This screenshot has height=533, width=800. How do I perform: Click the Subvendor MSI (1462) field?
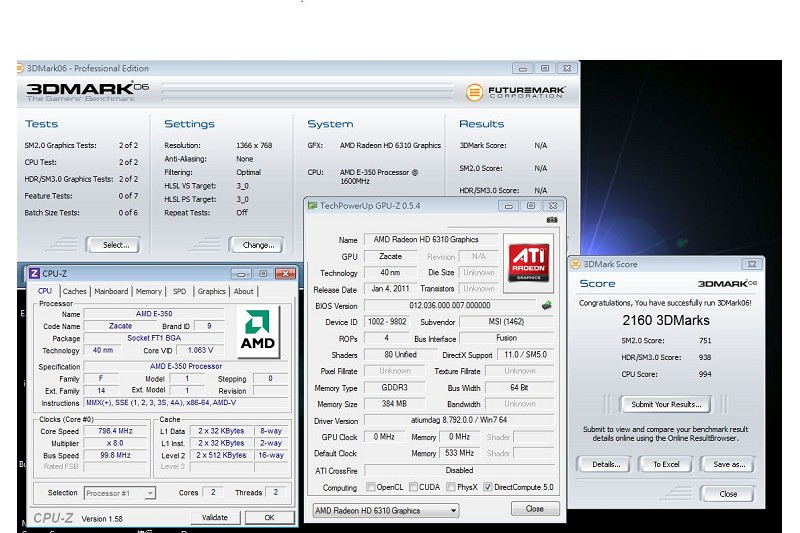[x=506, y=322]
